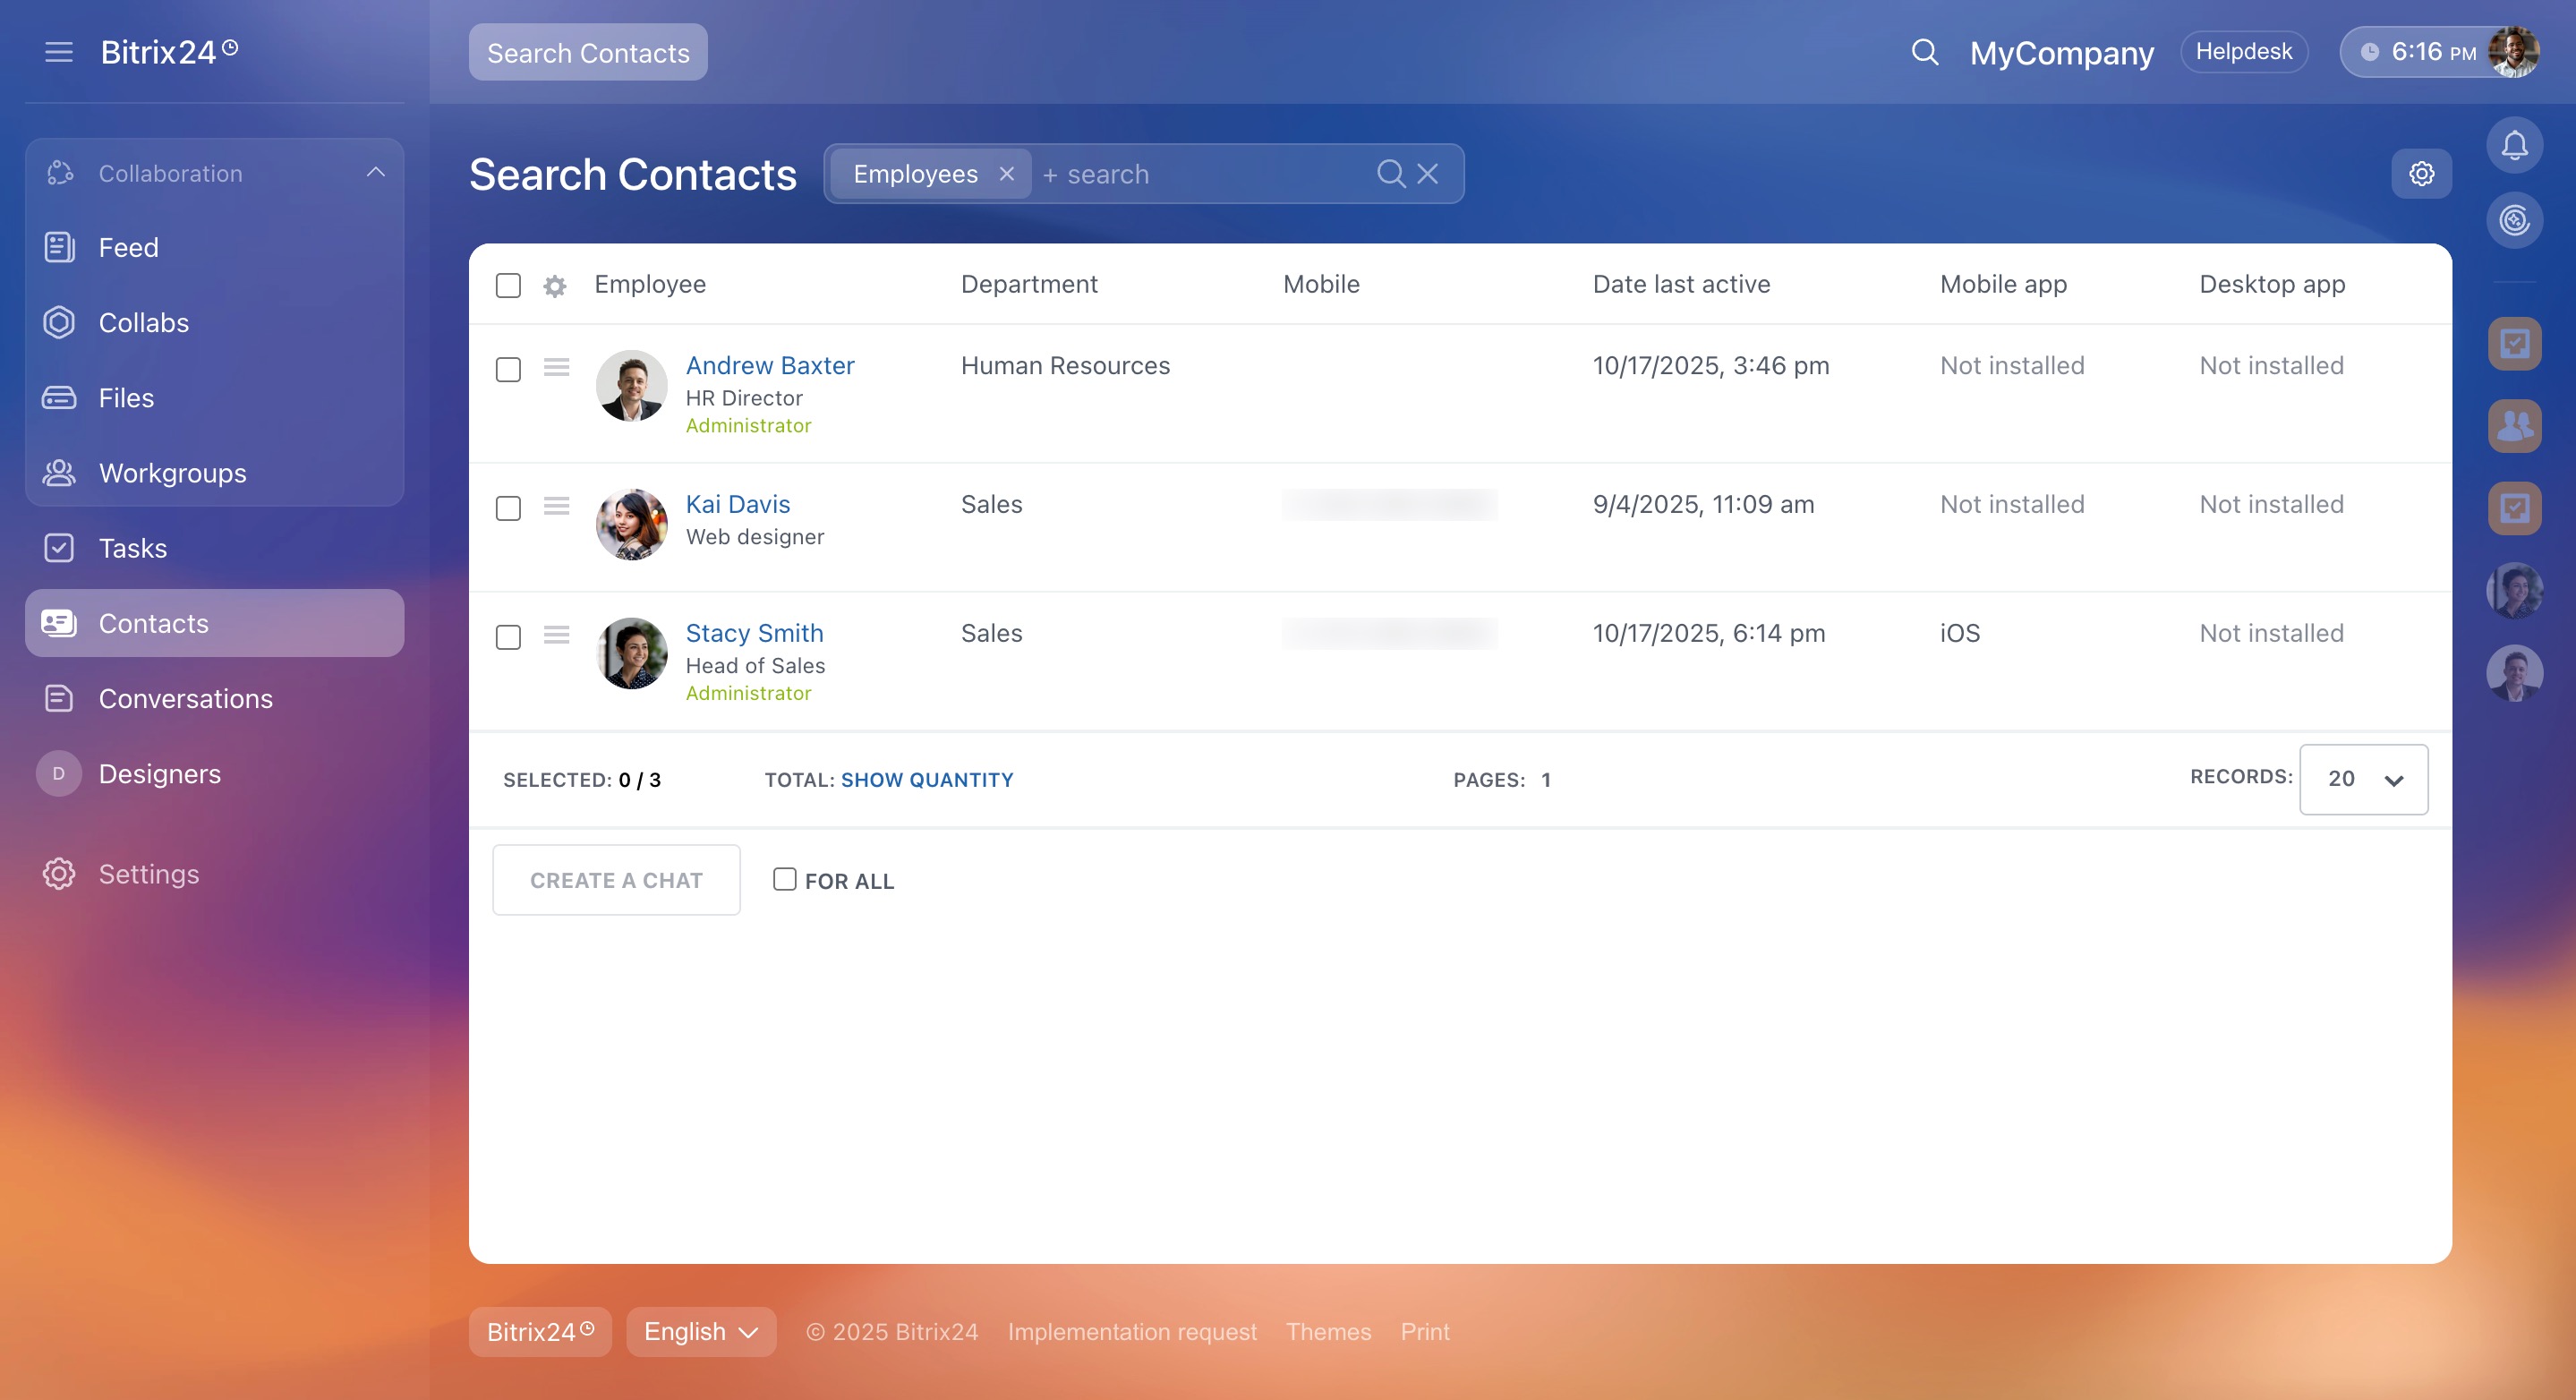Click the Show Quantity link
The width and height of the screenshot is (2576, 1400).
click(926, 780)
